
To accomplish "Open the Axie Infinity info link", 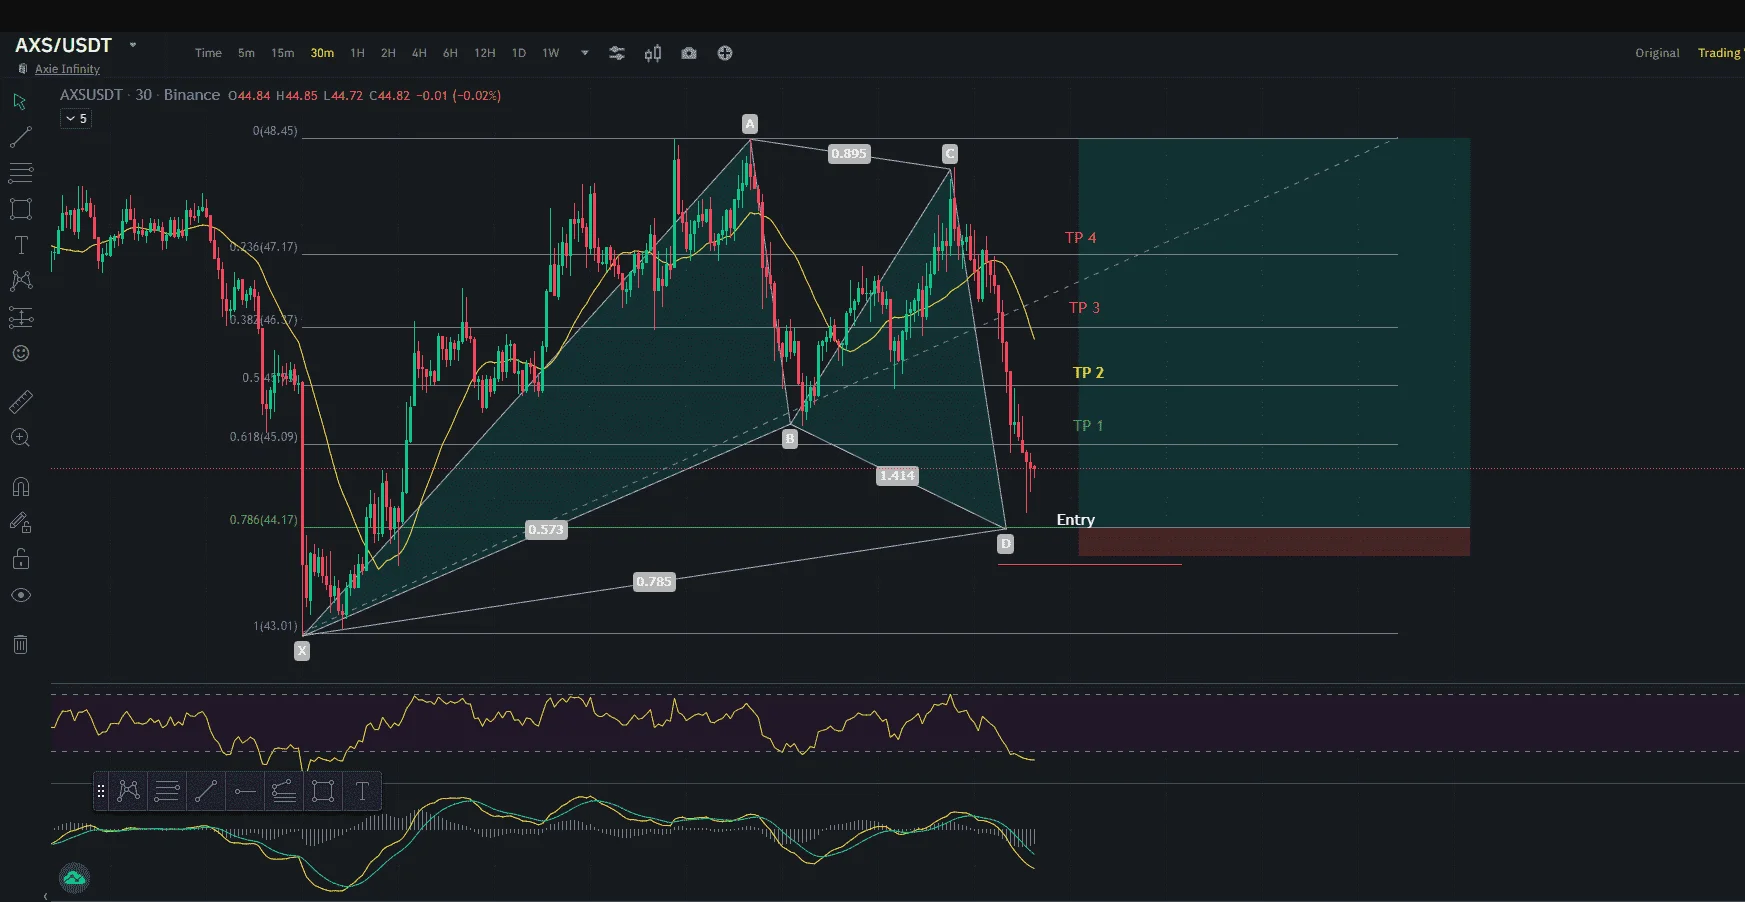I will point(67,69).
